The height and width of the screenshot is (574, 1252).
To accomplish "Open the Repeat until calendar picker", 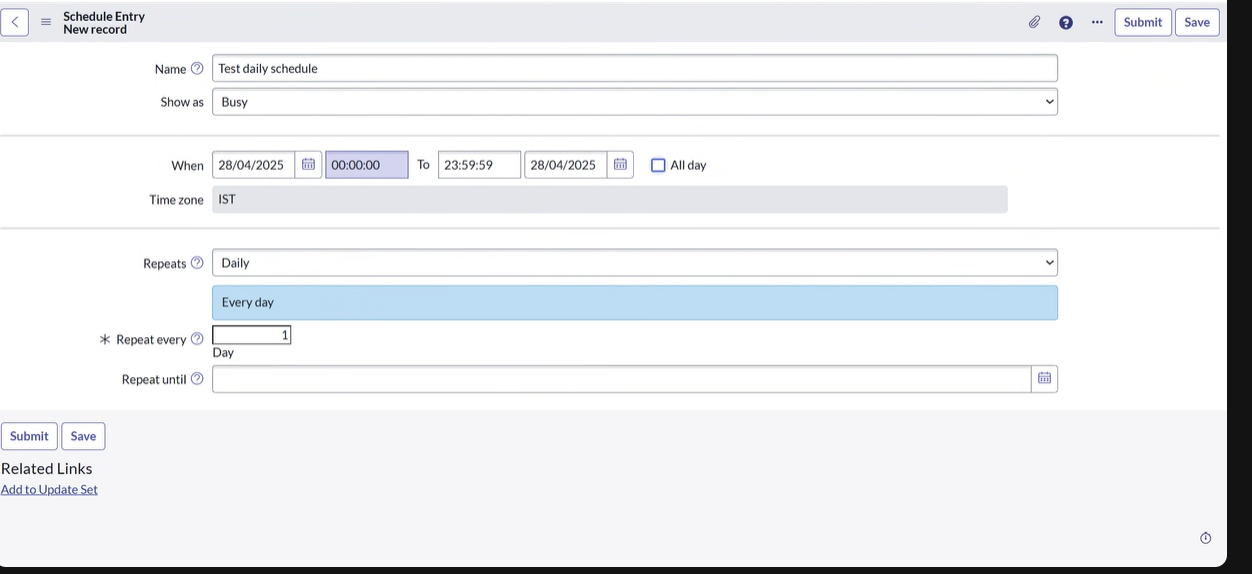I will pyautogui.click(x=1044, y=378).
